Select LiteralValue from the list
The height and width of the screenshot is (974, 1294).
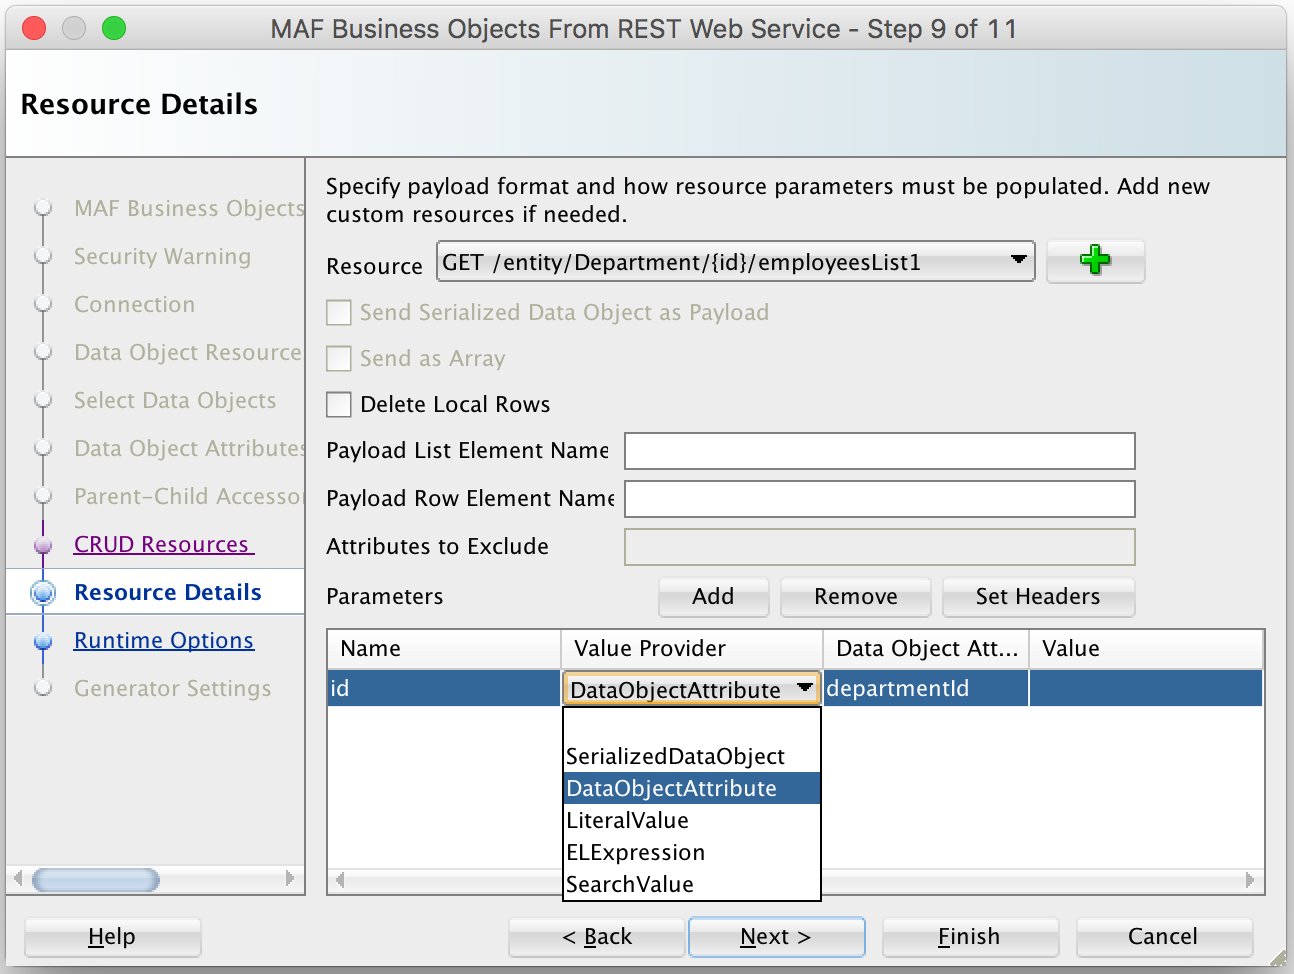pos(691,820)
